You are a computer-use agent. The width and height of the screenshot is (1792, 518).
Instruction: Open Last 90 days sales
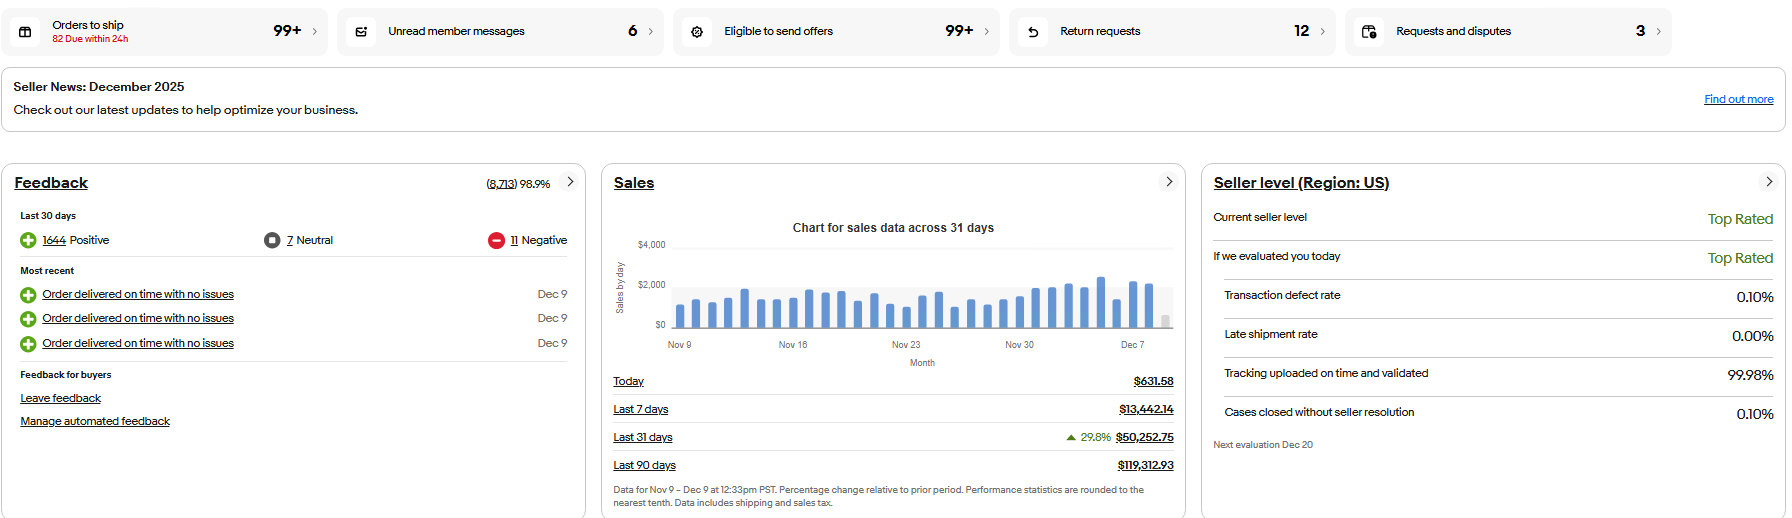[x=645, y=465]
